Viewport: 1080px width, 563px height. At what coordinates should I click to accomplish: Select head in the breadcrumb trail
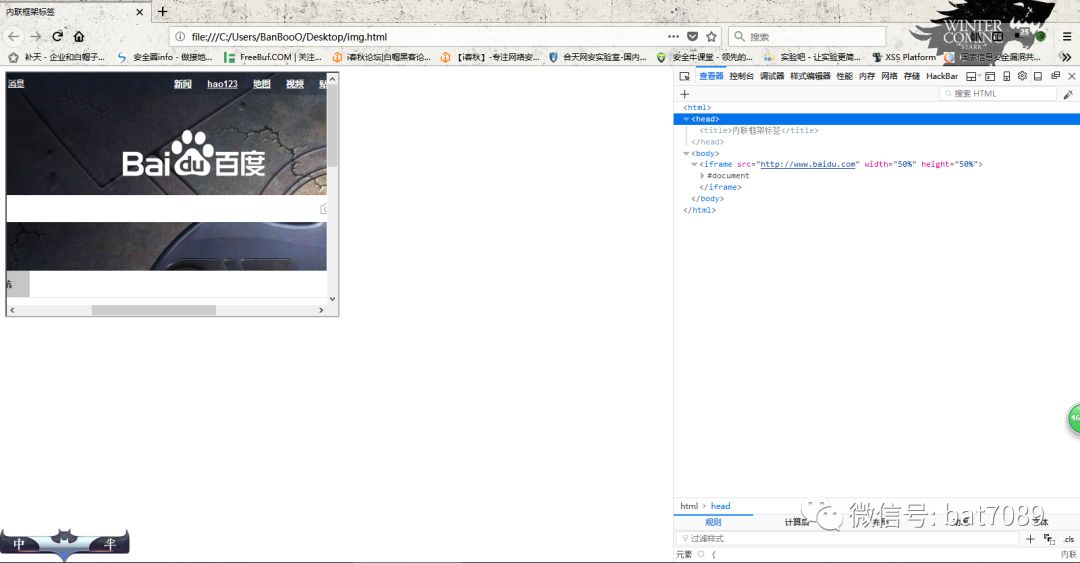pyautogui.click(x=720, y=506)
